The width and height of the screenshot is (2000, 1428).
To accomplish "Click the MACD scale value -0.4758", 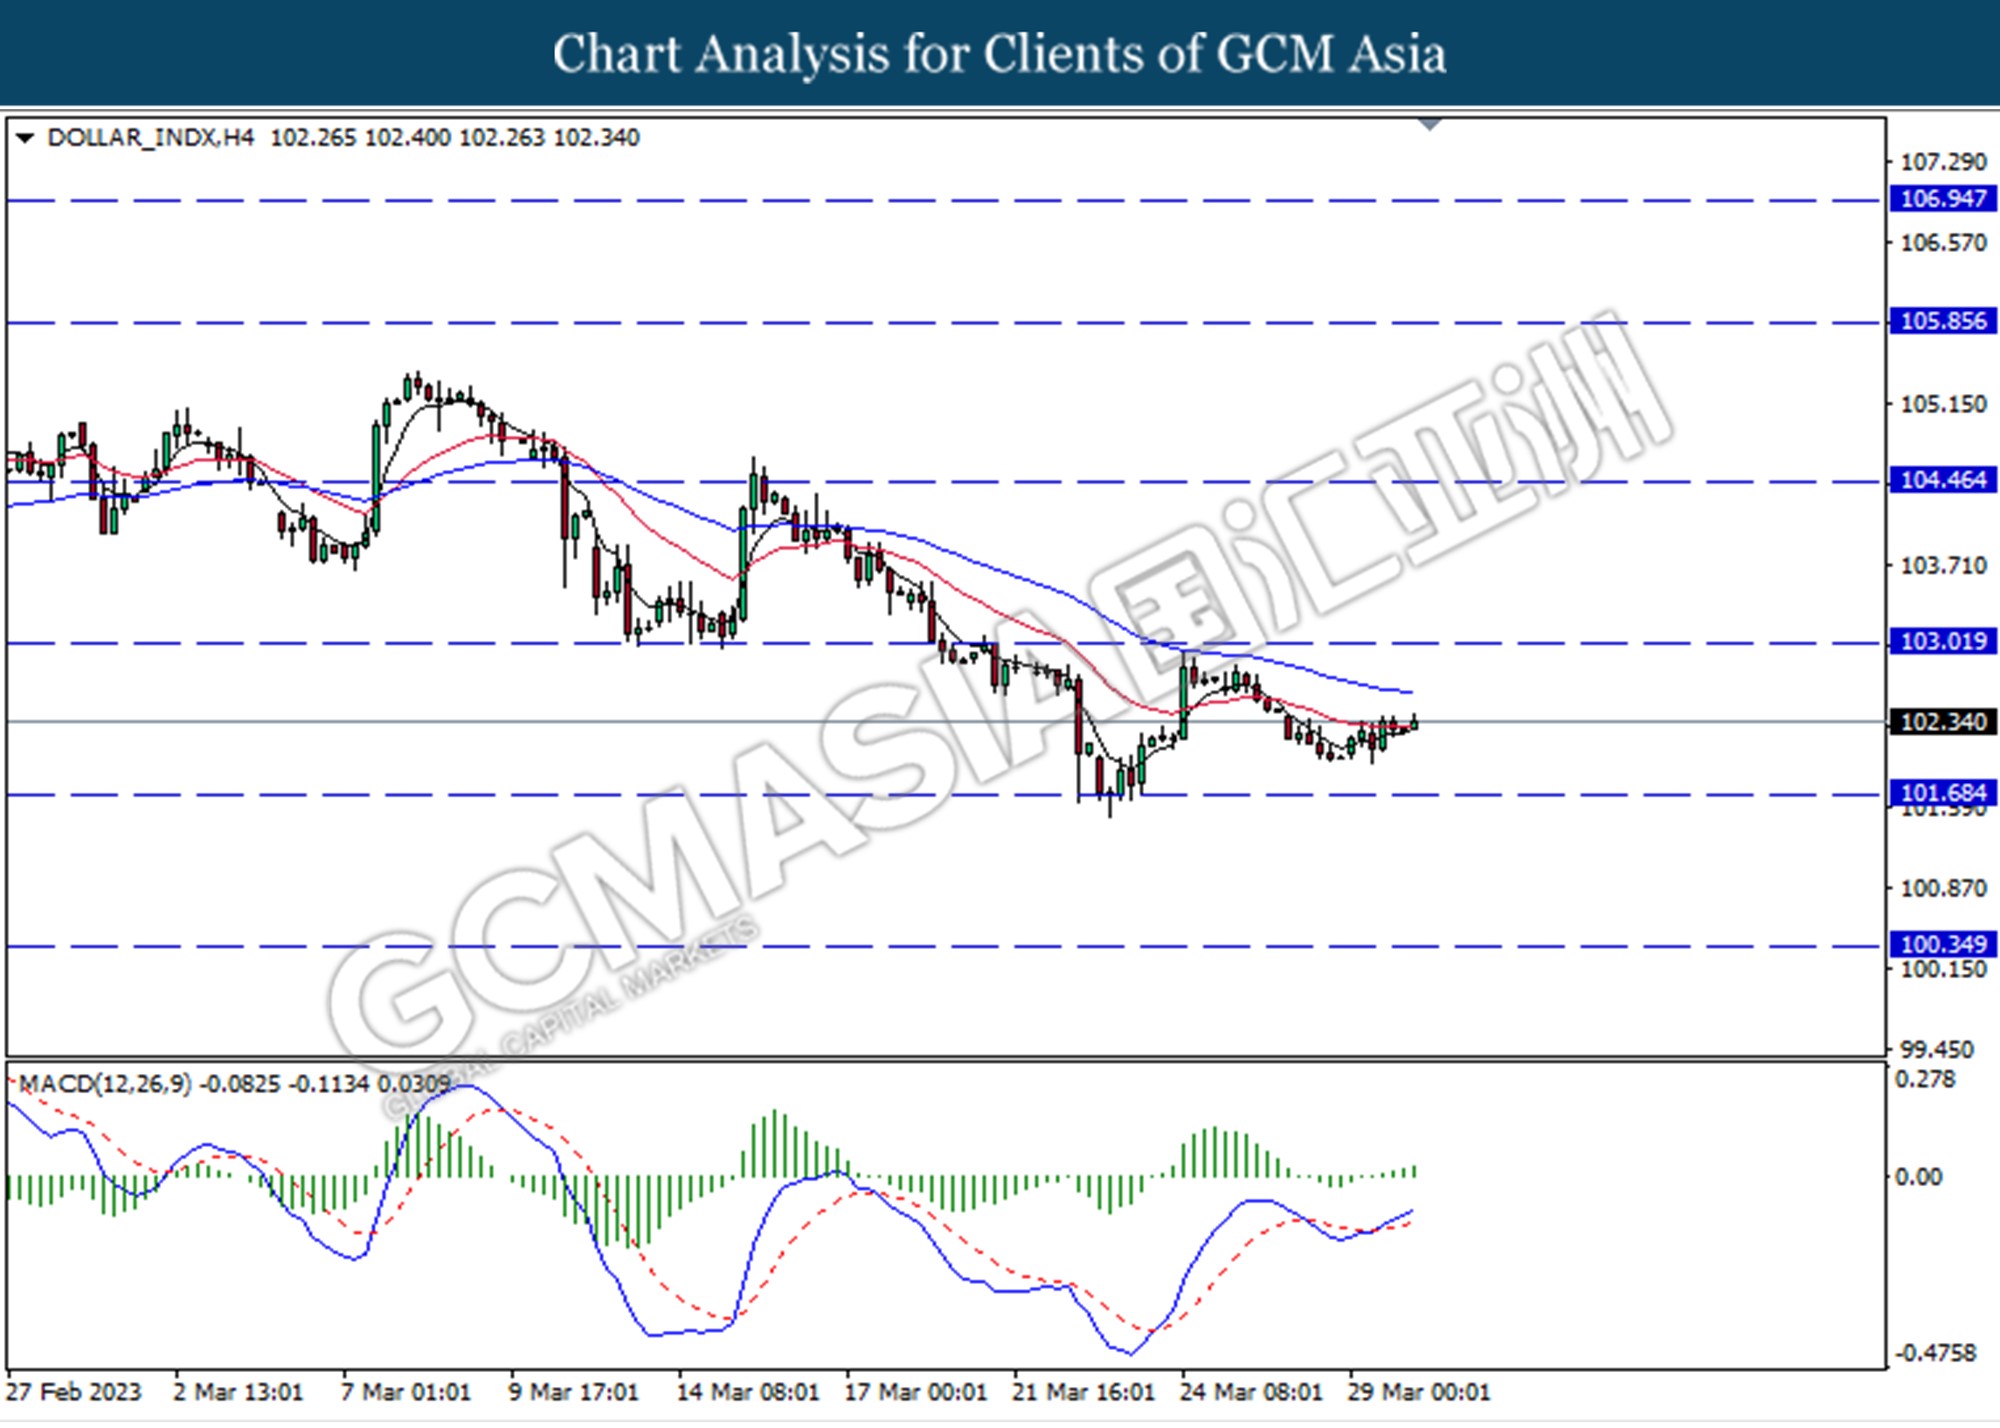I will (1936, 1353).
